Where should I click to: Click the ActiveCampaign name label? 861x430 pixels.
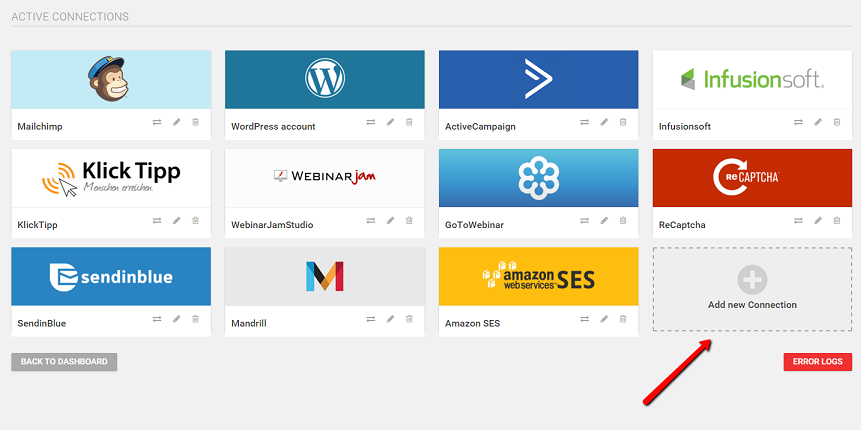click(x=480, y=127)
